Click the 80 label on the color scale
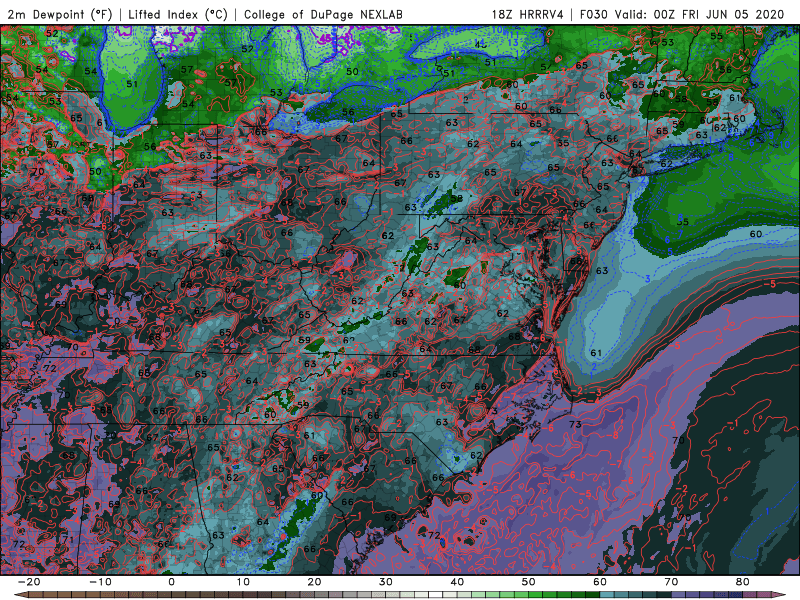 click(x=743, y=582)
